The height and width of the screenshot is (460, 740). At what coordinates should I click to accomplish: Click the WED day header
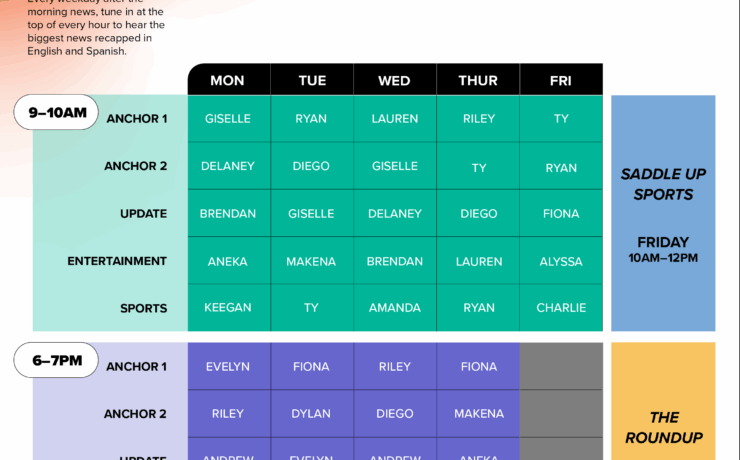[395, 80]
